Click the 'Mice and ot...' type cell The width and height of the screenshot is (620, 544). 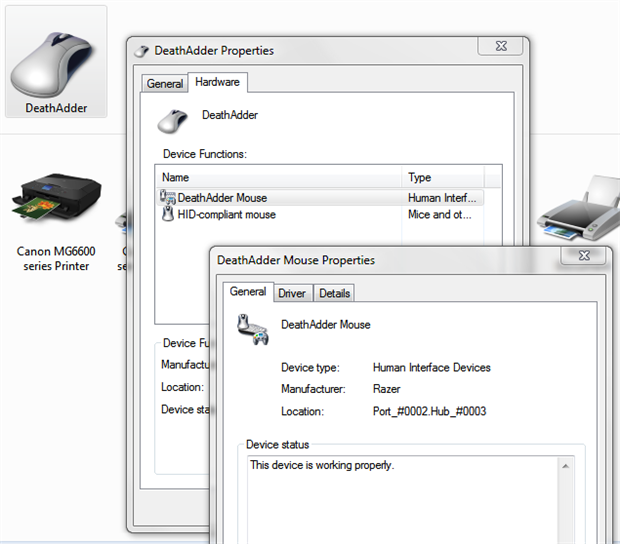coord(440,214)
